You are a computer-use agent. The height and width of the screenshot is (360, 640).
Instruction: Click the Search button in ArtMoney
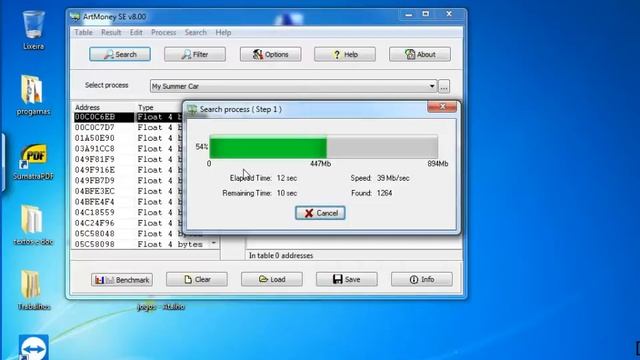tap(120, 54)
